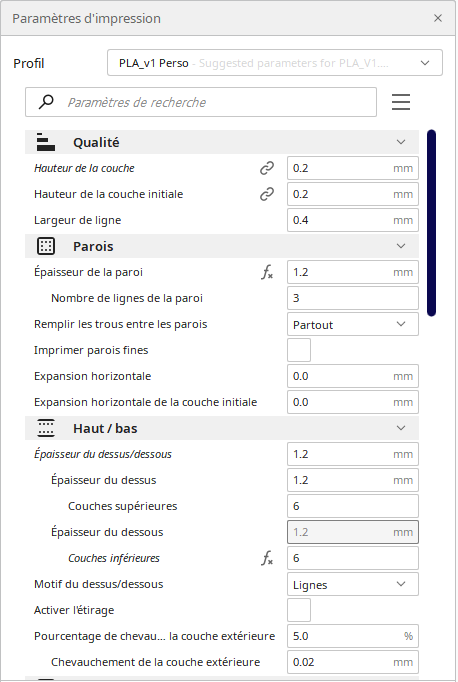Edit Épaisseur du dessus value field

[353, 480]
